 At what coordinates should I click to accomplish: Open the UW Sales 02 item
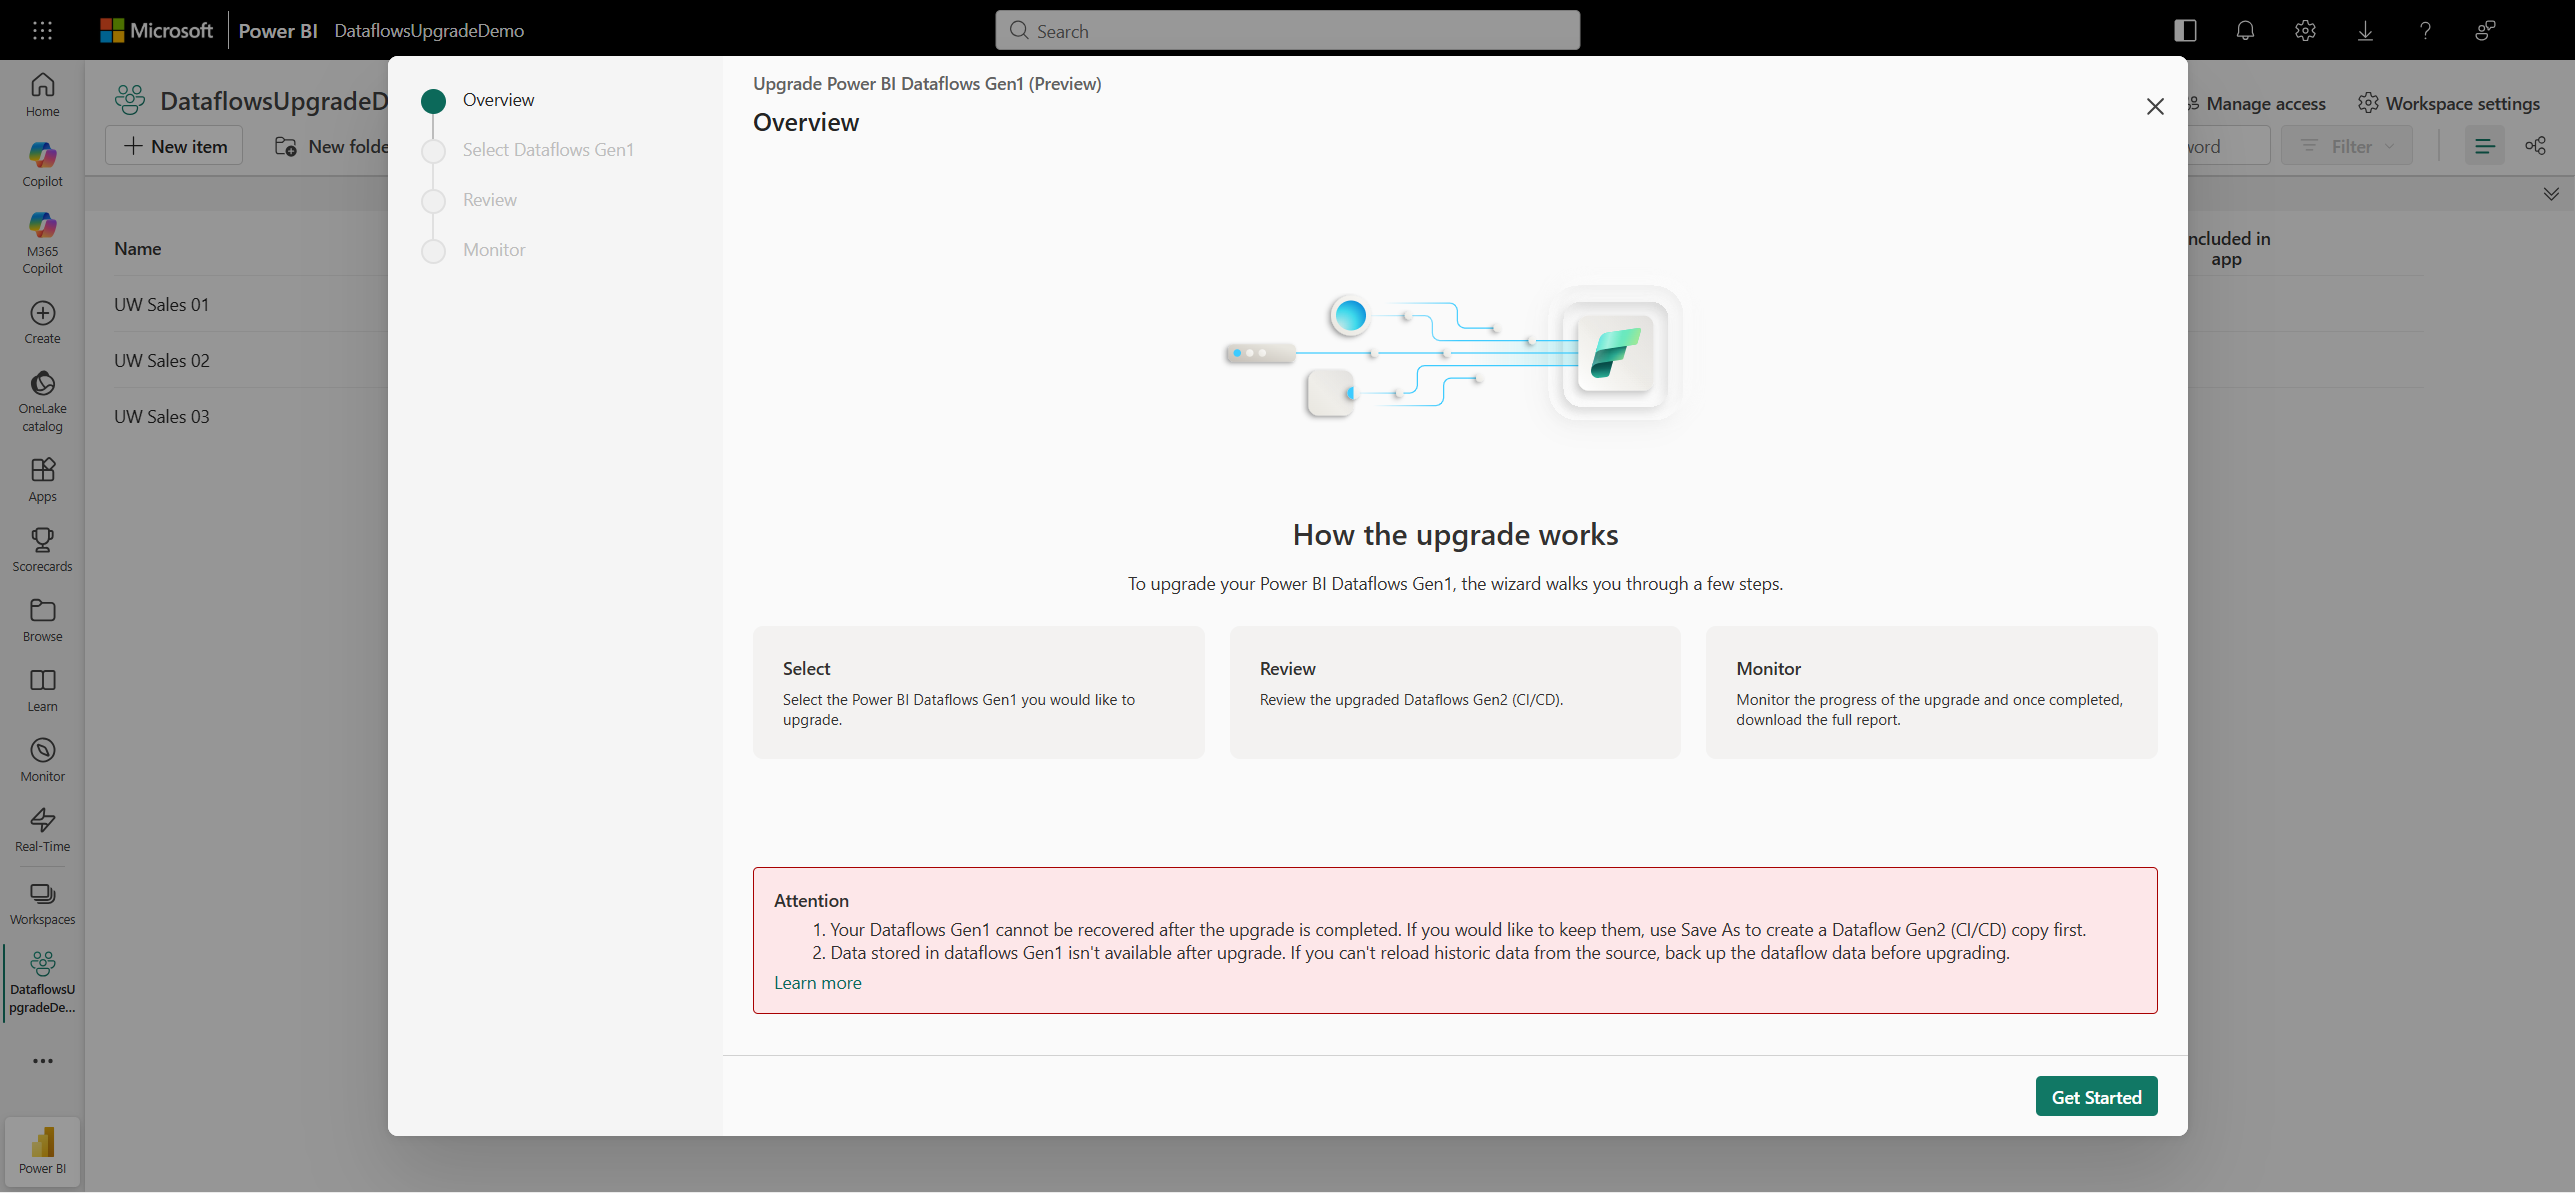pyautogui.click(x=162, y=361)
